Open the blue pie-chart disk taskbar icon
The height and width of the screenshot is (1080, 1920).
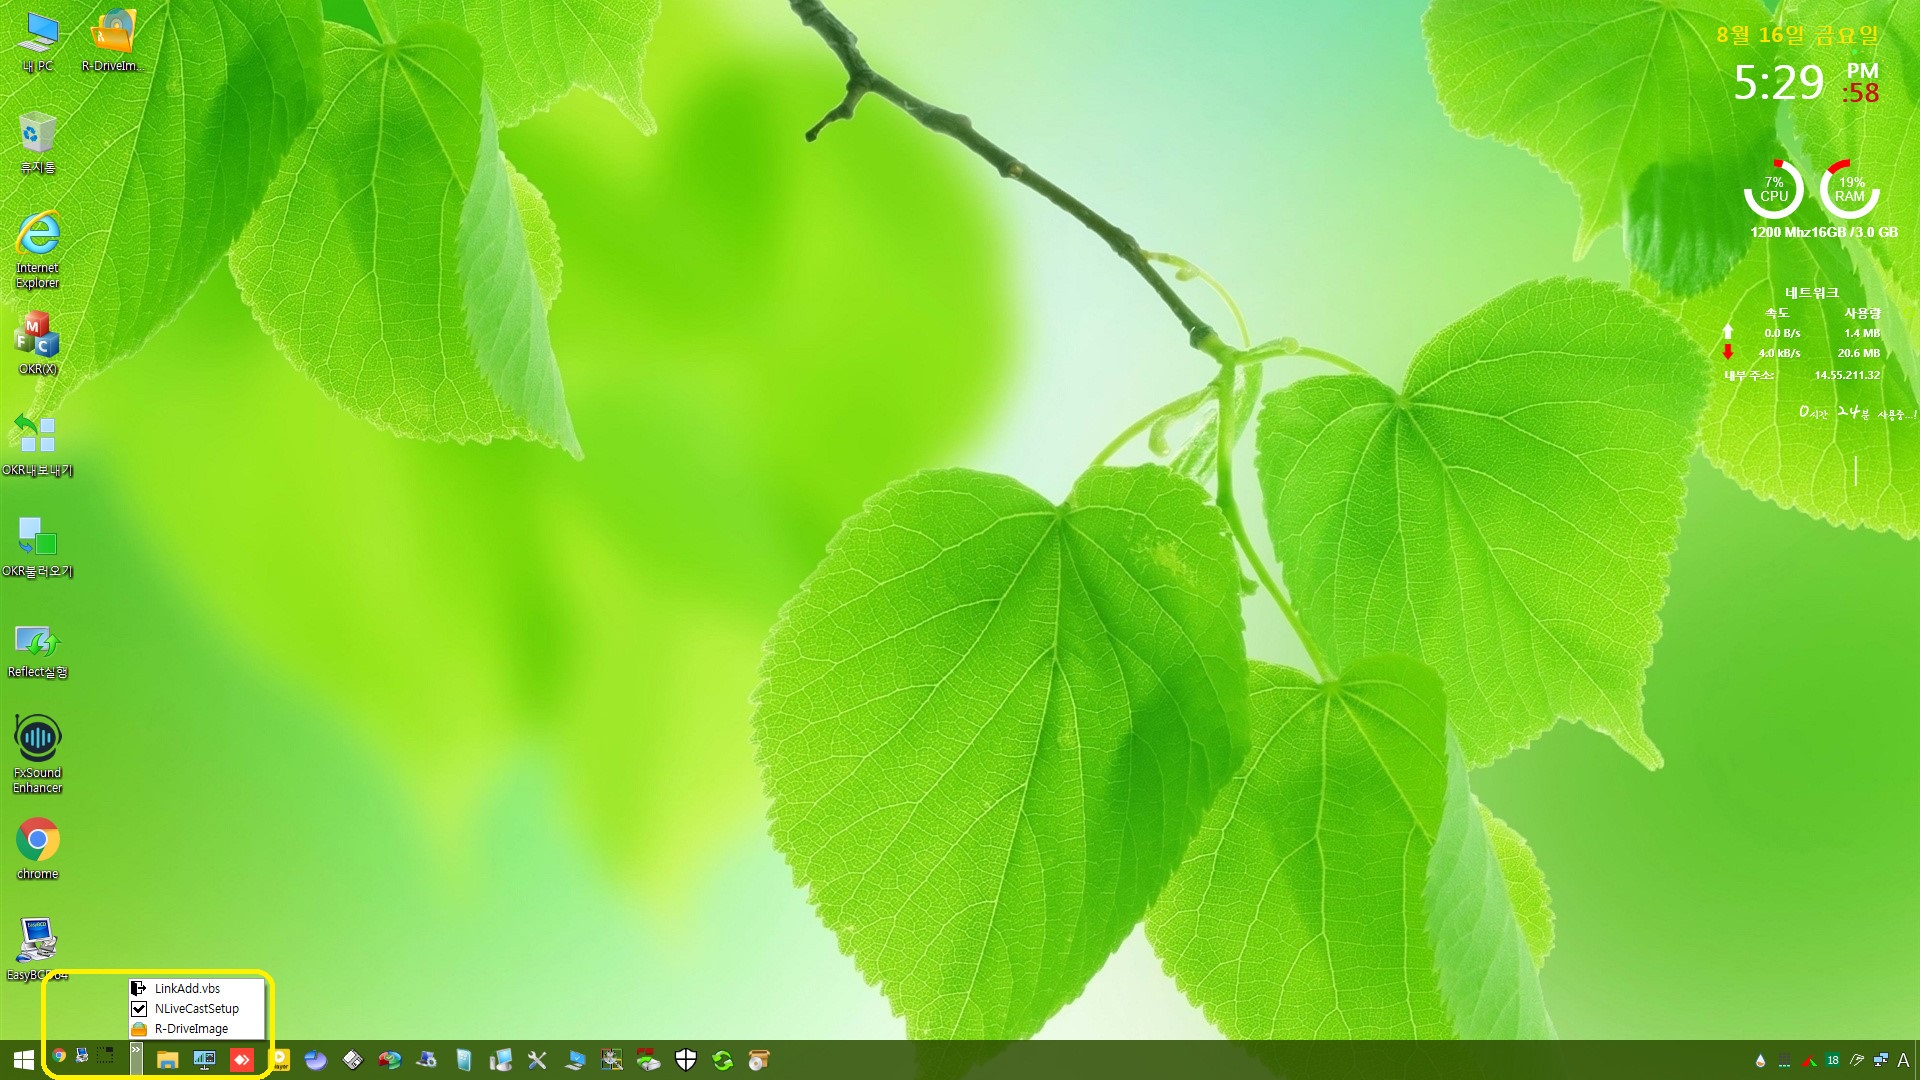coord(316,1060)
